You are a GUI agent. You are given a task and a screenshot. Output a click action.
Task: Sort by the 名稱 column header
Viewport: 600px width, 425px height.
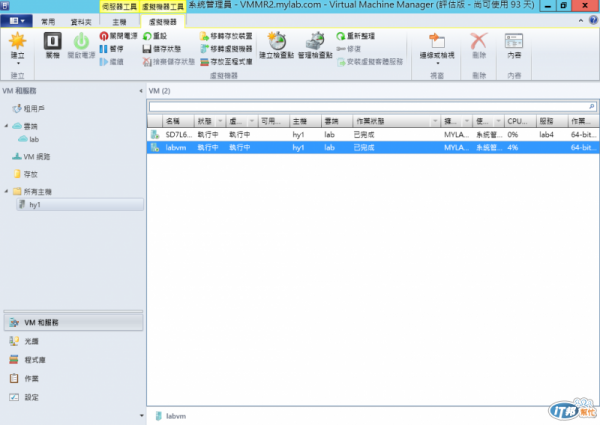pyautogui.click(x=178, y=122)
